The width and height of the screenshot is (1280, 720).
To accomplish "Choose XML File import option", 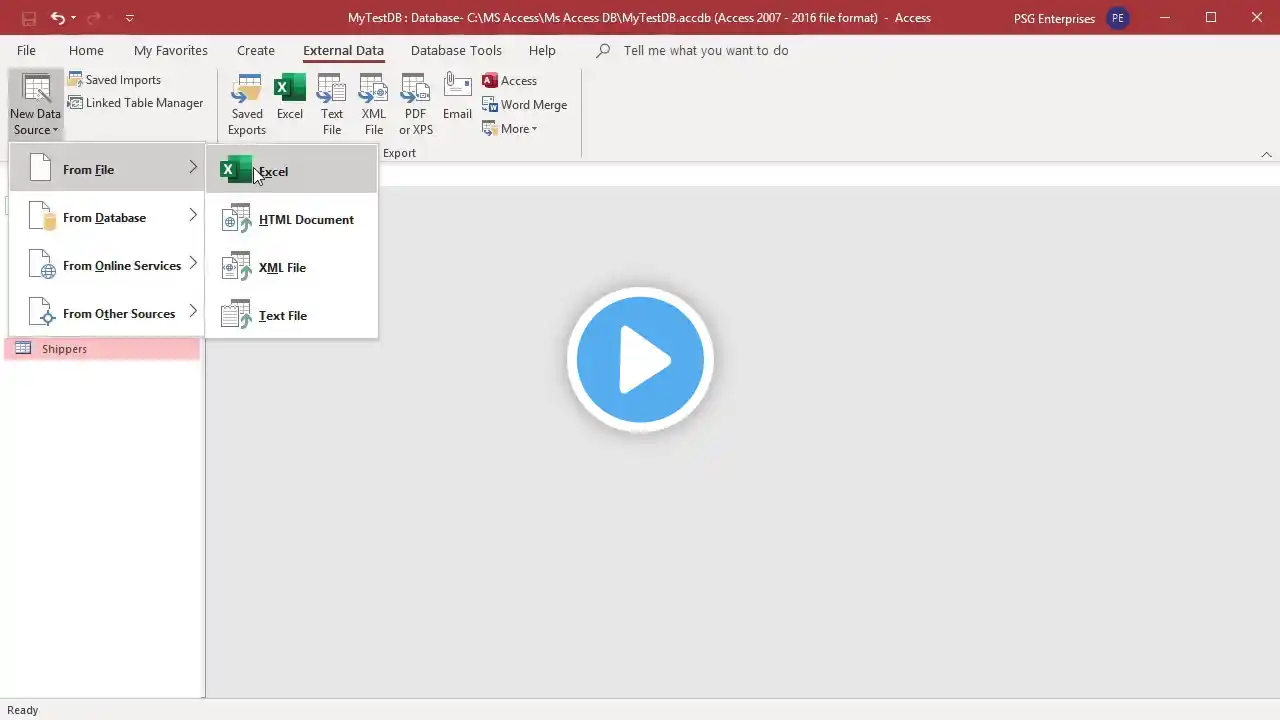I will pyautogui.click(x=292, y=267).
